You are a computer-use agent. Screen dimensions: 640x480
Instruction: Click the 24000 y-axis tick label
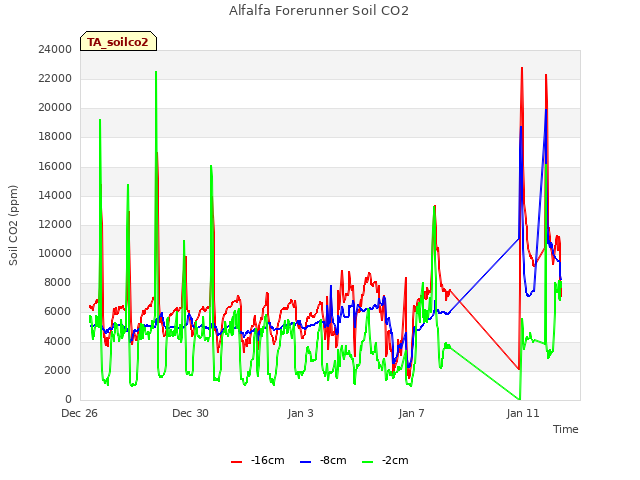pos(55,49)
